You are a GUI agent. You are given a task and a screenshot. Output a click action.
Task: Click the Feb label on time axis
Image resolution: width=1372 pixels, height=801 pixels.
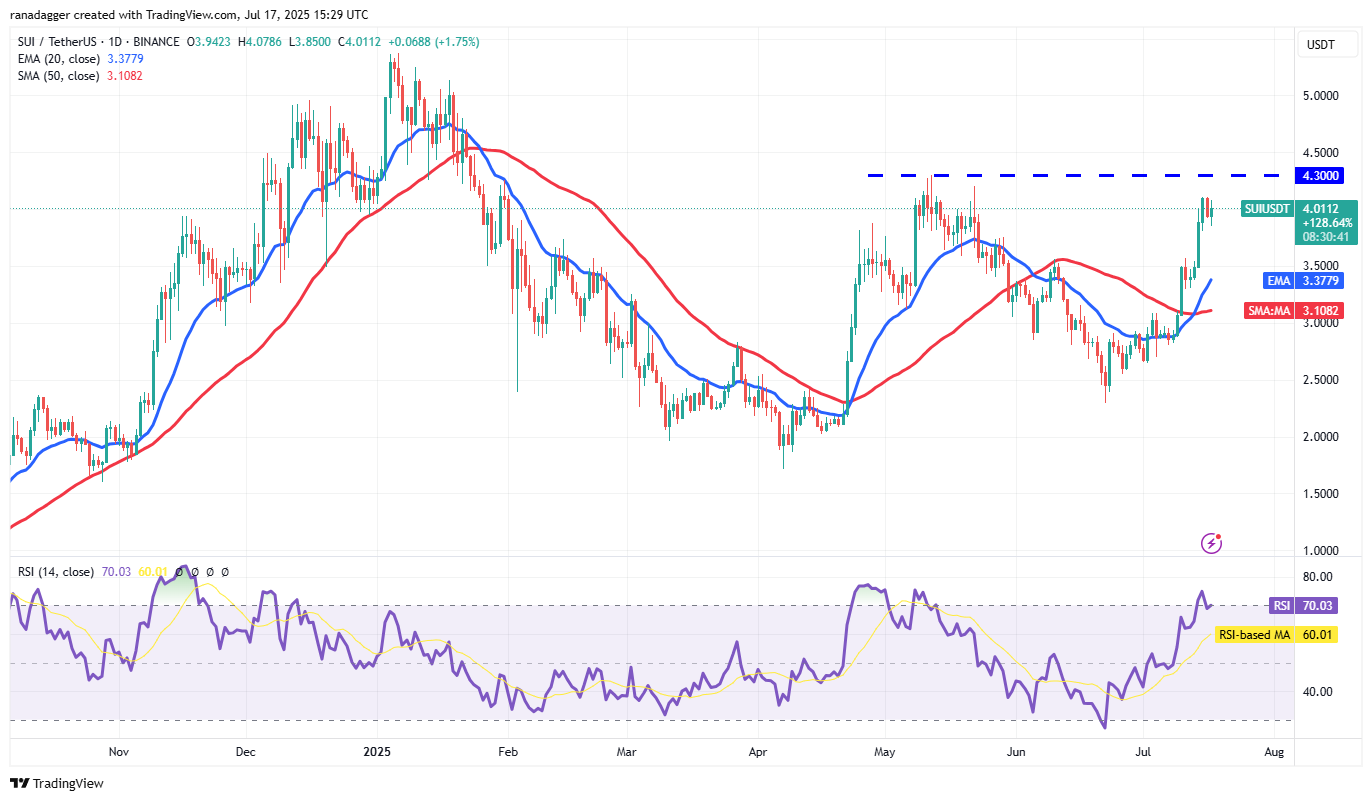point(507,750)
